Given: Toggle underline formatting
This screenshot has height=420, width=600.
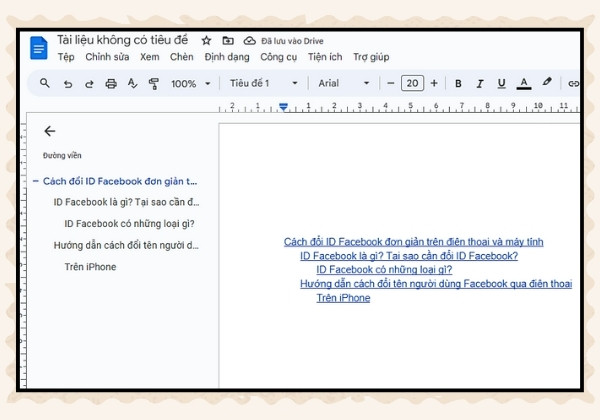Looking at the screenshot, I should pyautogui.click(x=501, y=83).
